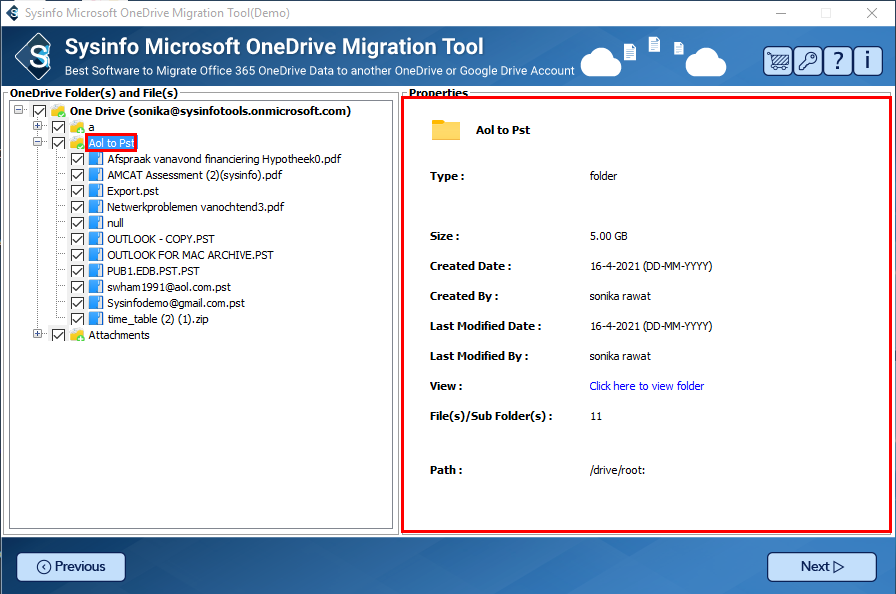Click the key activation icon
The width and height of the screenshot is (896, 594).
pos(808,60)
